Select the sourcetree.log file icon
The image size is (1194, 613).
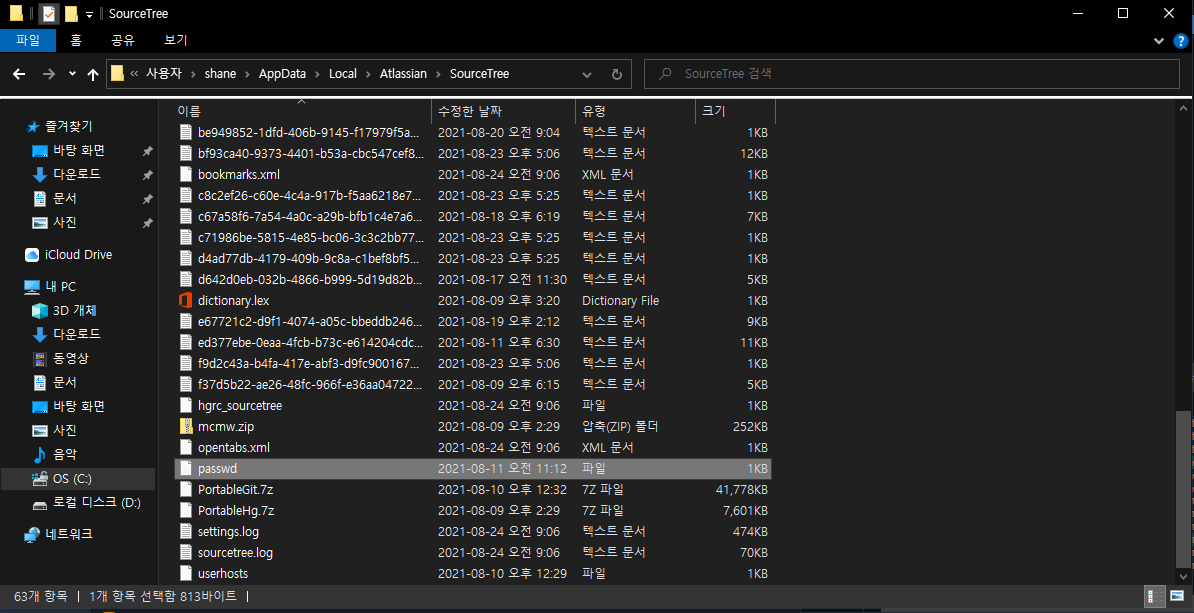[x=186, y=552]
